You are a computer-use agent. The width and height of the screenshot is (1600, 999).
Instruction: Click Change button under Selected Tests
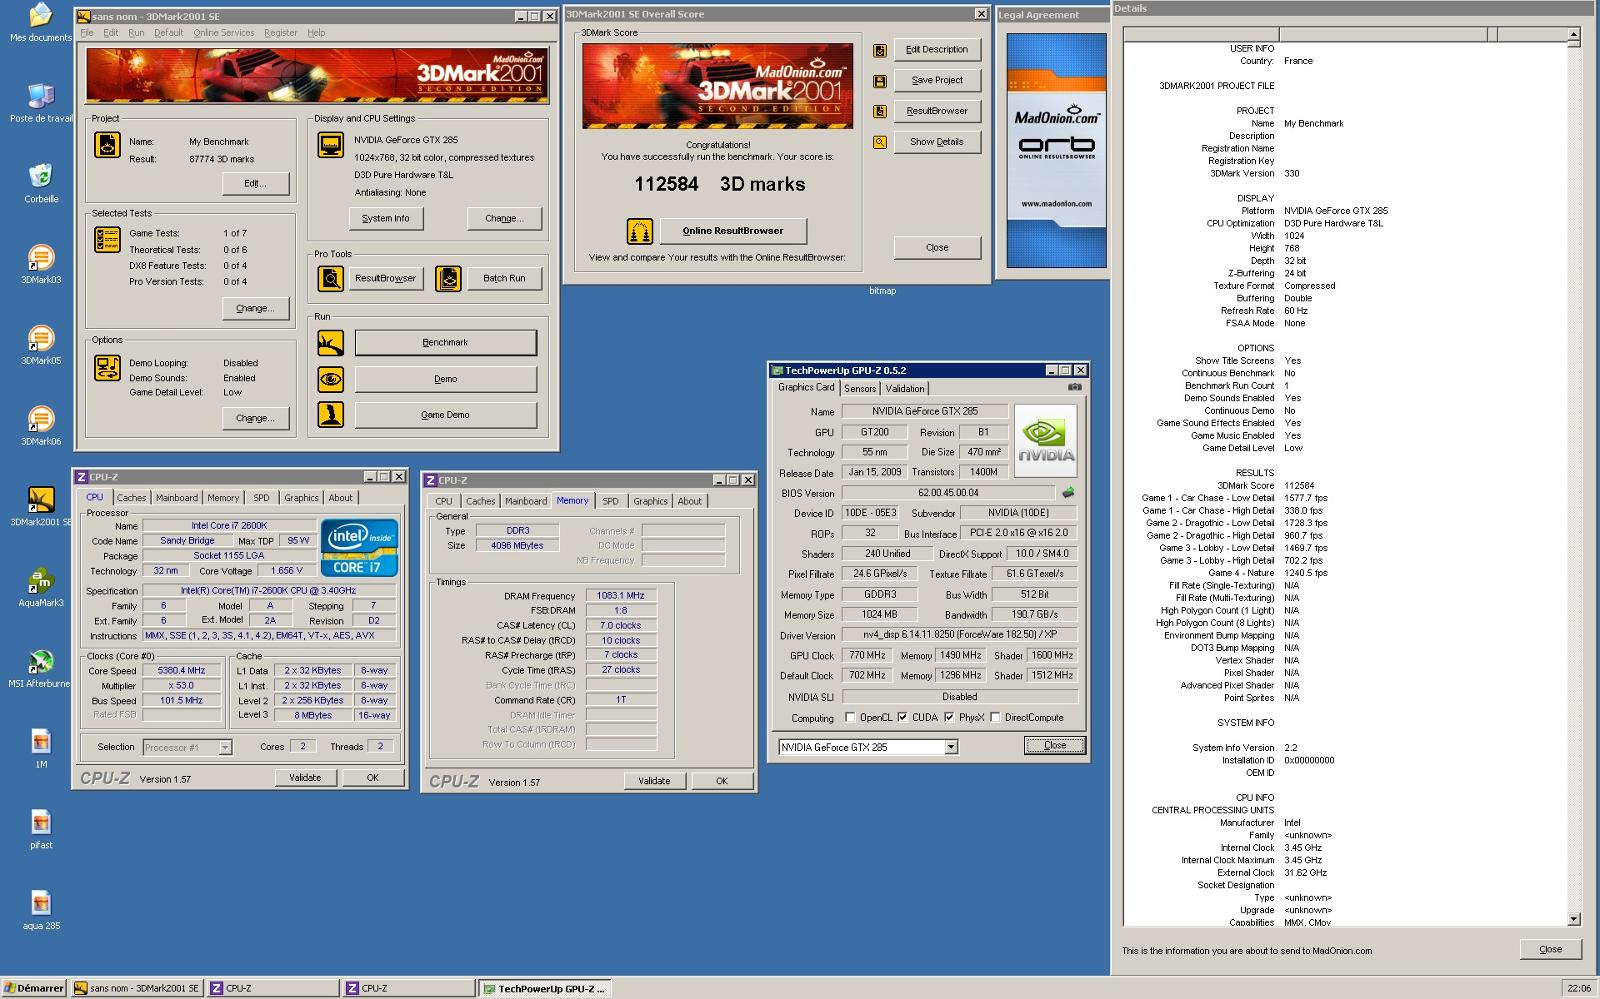pyautogui.click(x=255, y=309)
